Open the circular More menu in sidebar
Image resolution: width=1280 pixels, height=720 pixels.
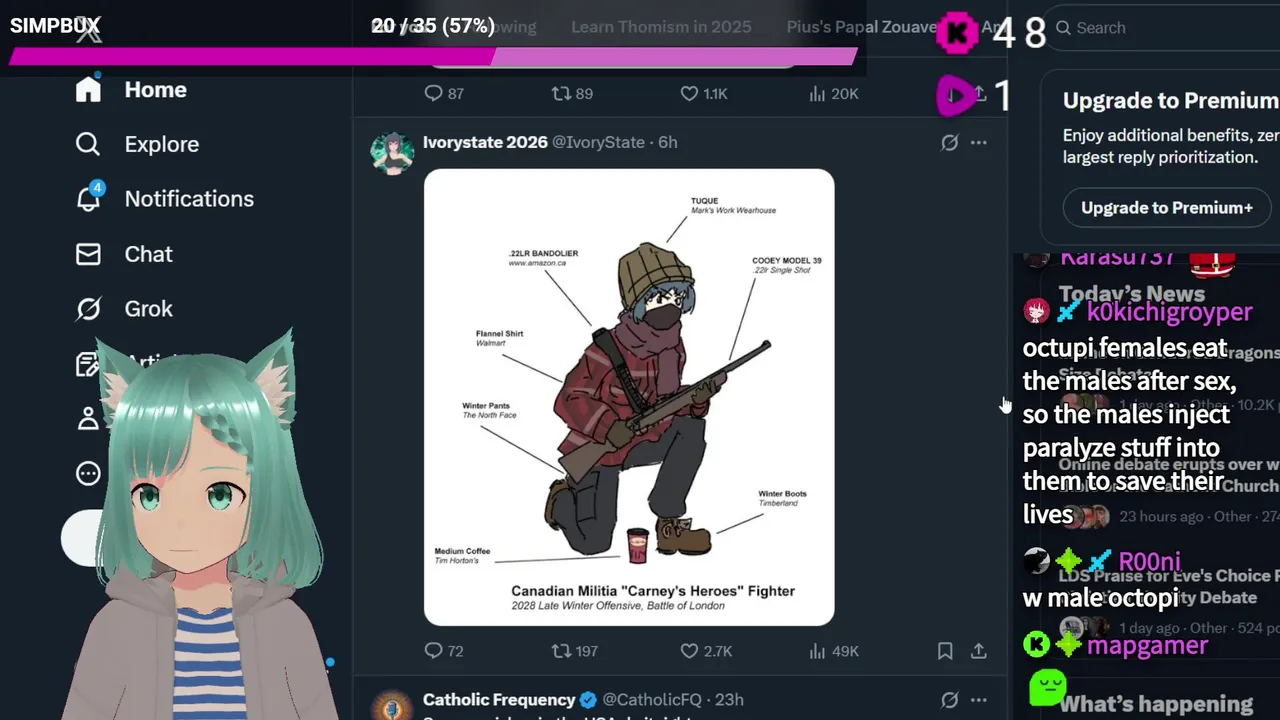(88, 474)
